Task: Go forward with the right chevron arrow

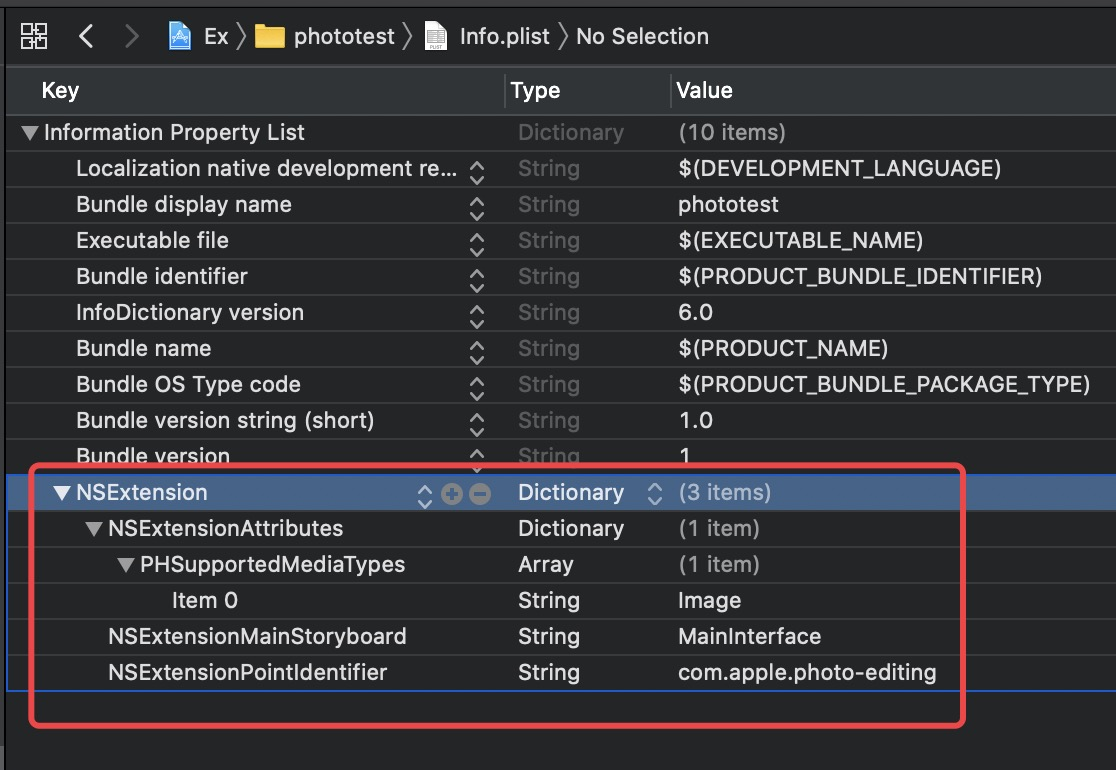Action: [131, 37]
